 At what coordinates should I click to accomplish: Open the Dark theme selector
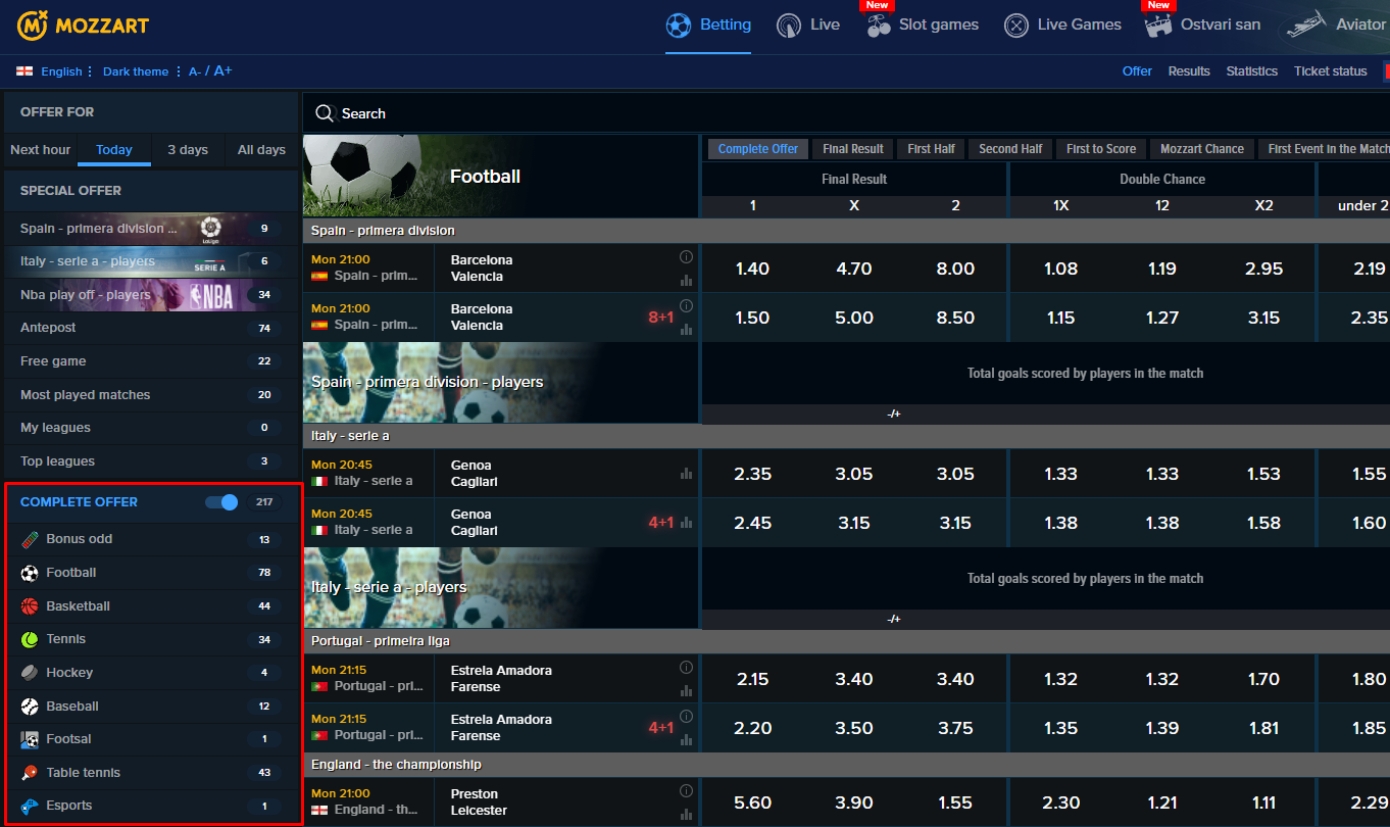pyautogui.click(x=141, y=71)
